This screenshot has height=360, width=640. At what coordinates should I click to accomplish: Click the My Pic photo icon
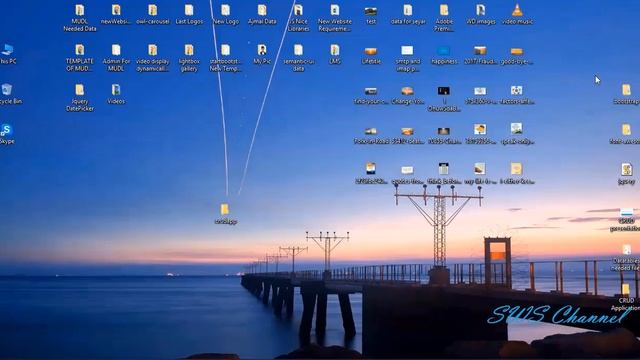click(x=262, y=54)
